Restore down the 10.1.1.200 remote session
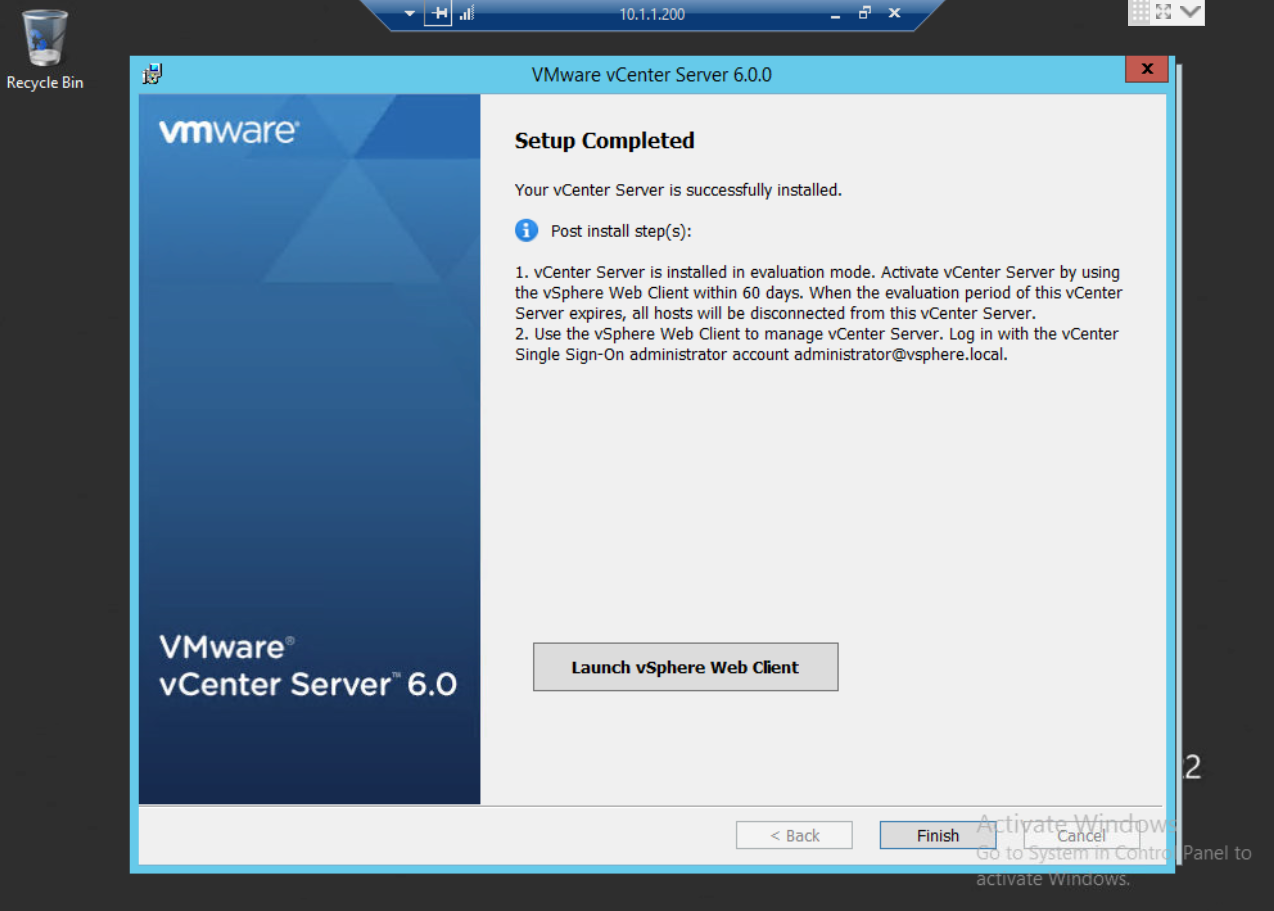 pyautogui.click(x=865, y=13)
